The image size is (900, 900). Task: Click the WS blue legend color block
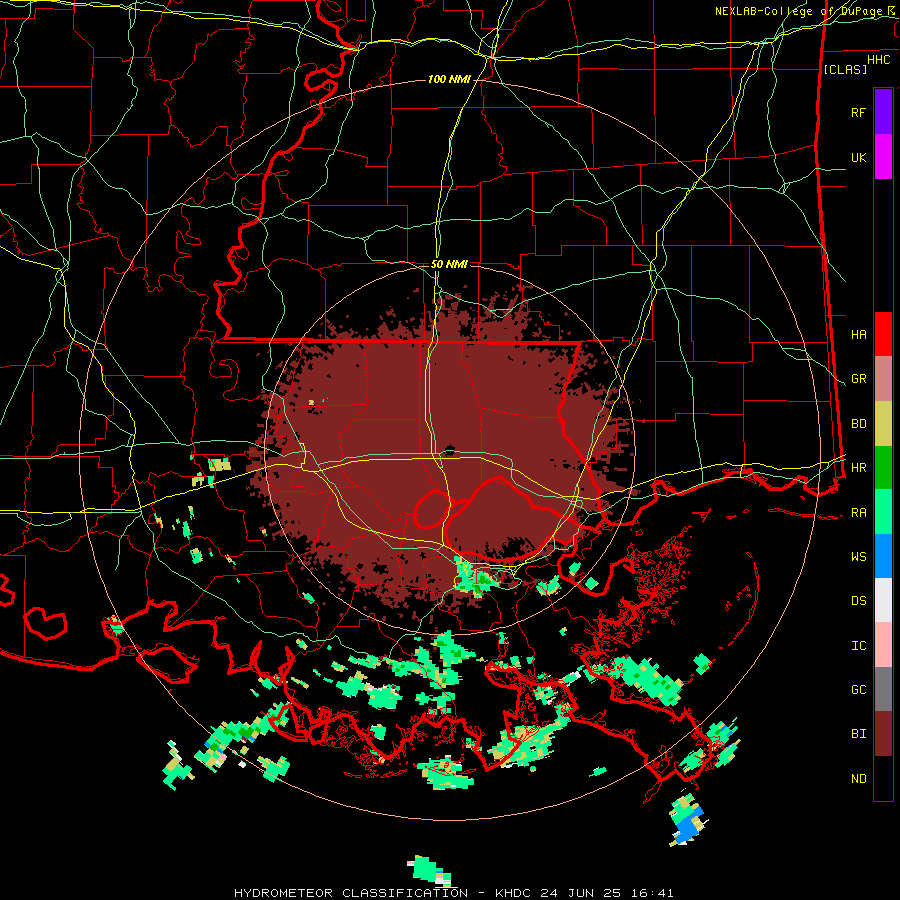coord(883,556)
